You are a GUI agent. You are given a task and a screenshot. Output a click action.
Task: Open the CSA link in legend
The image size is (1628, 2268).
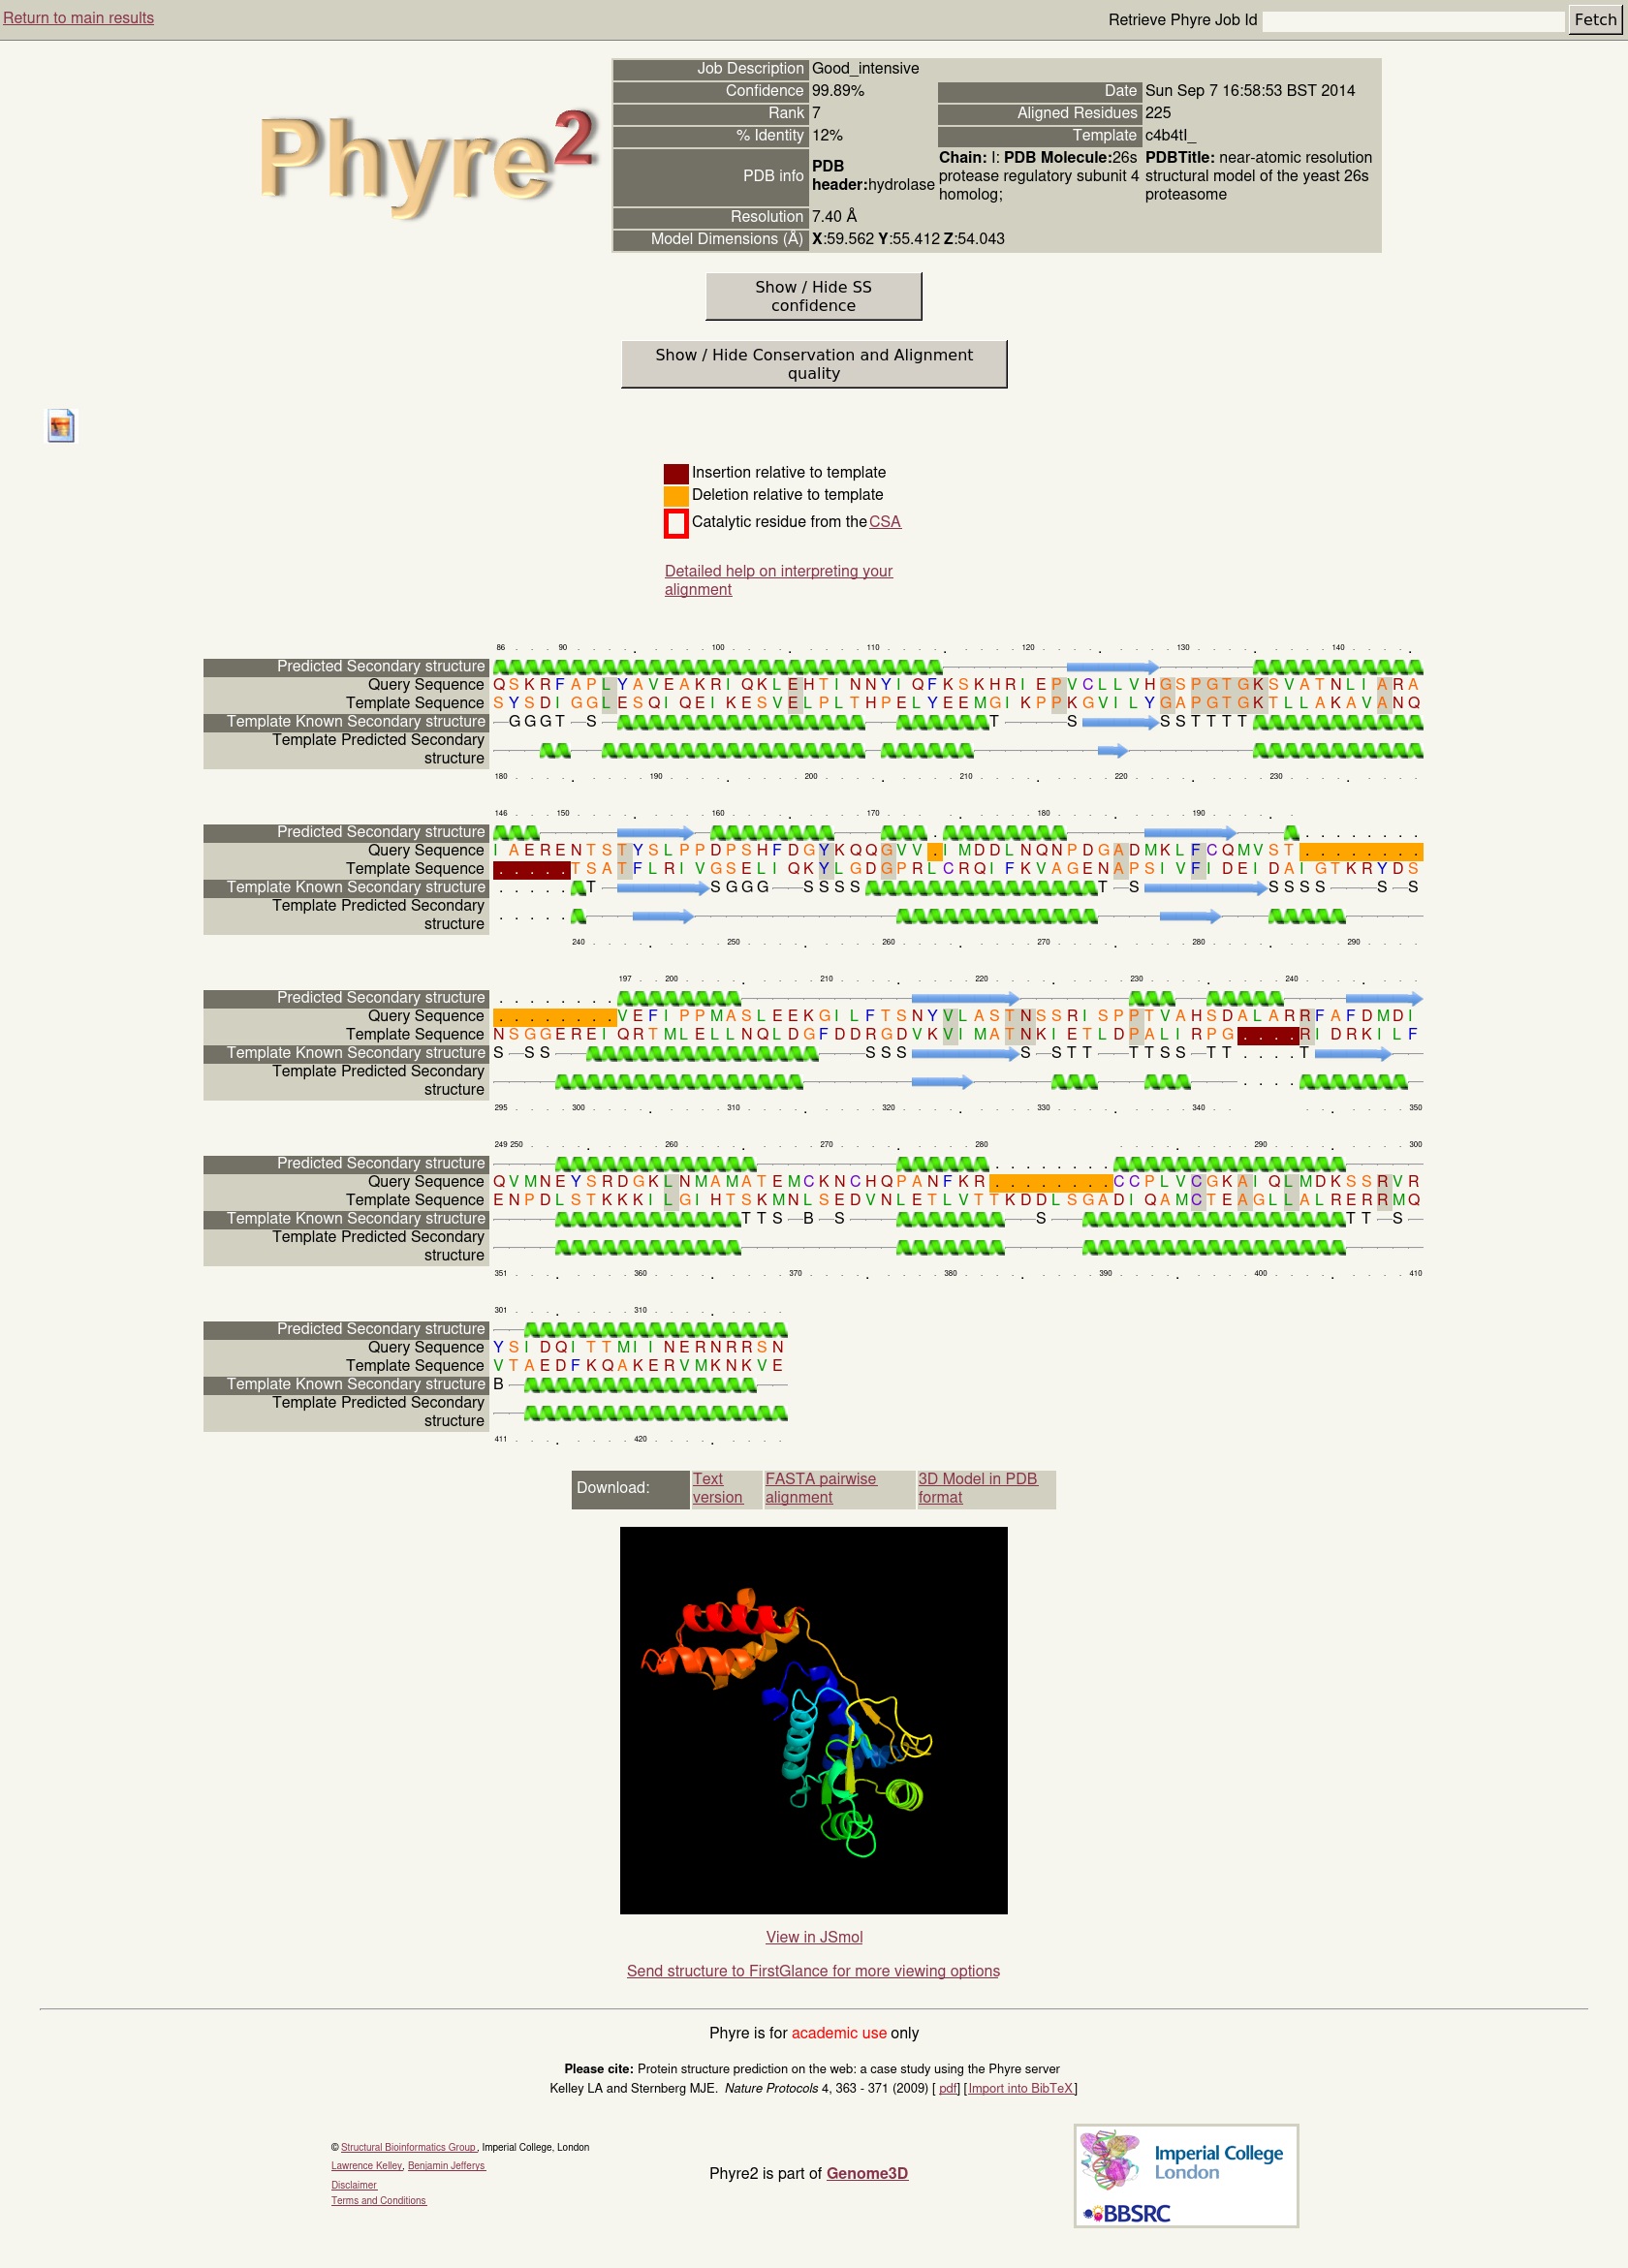(x=884, y=522)
